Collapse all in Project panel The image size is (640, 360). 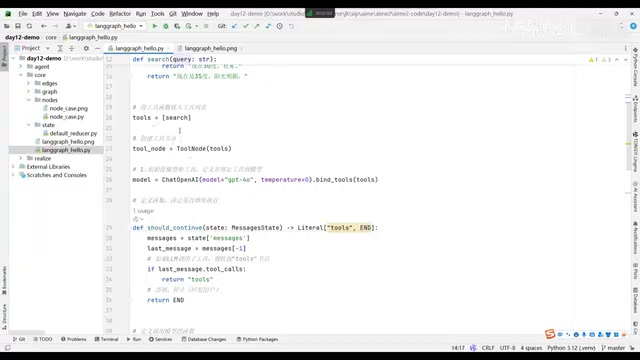(71, 48)
